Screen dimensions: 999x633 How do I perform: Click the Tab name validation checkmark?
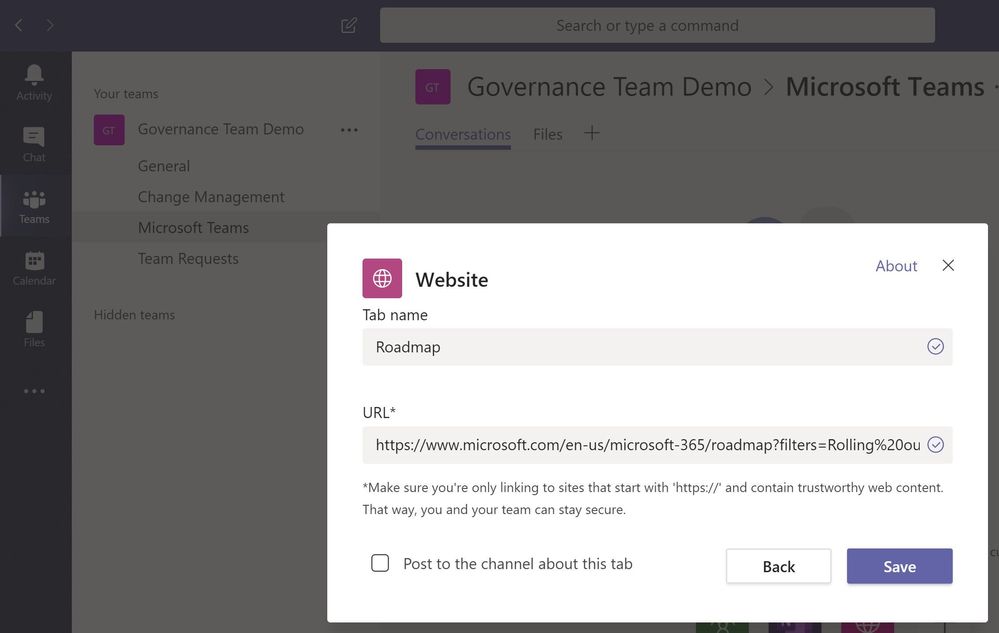click(935, 346)
